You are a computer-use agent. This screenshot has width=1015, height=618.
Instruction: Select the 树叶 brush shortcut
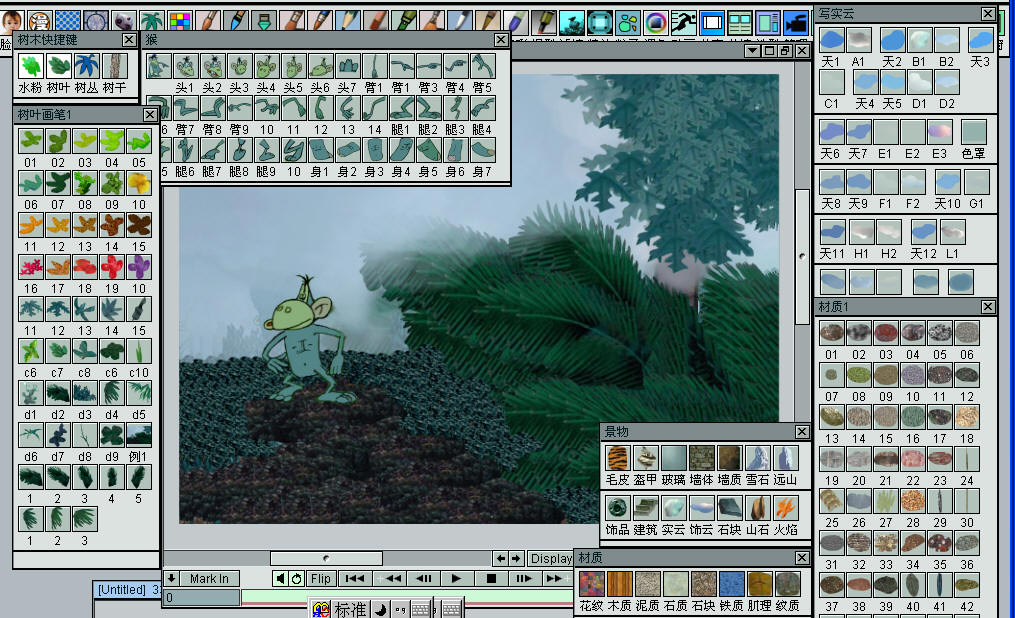point(58,66)
